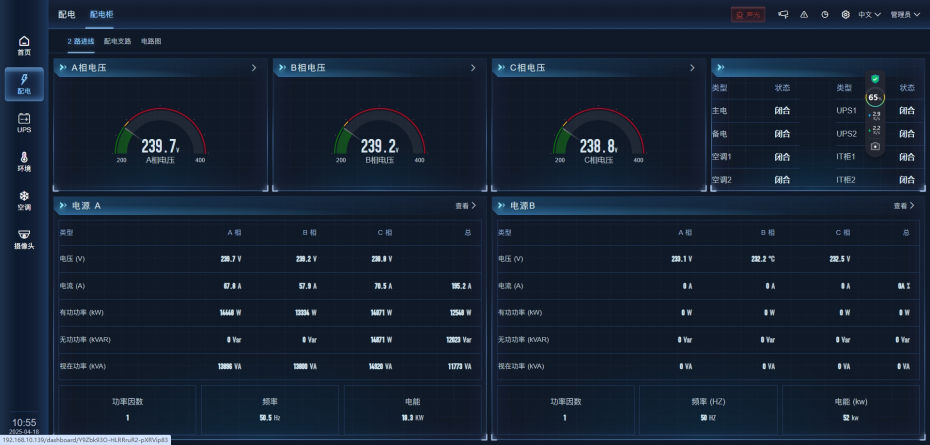The width and height of the screenshot is (930, 445).
Task: Expand the B相电压 panel arrow
Action: [473, 68]
